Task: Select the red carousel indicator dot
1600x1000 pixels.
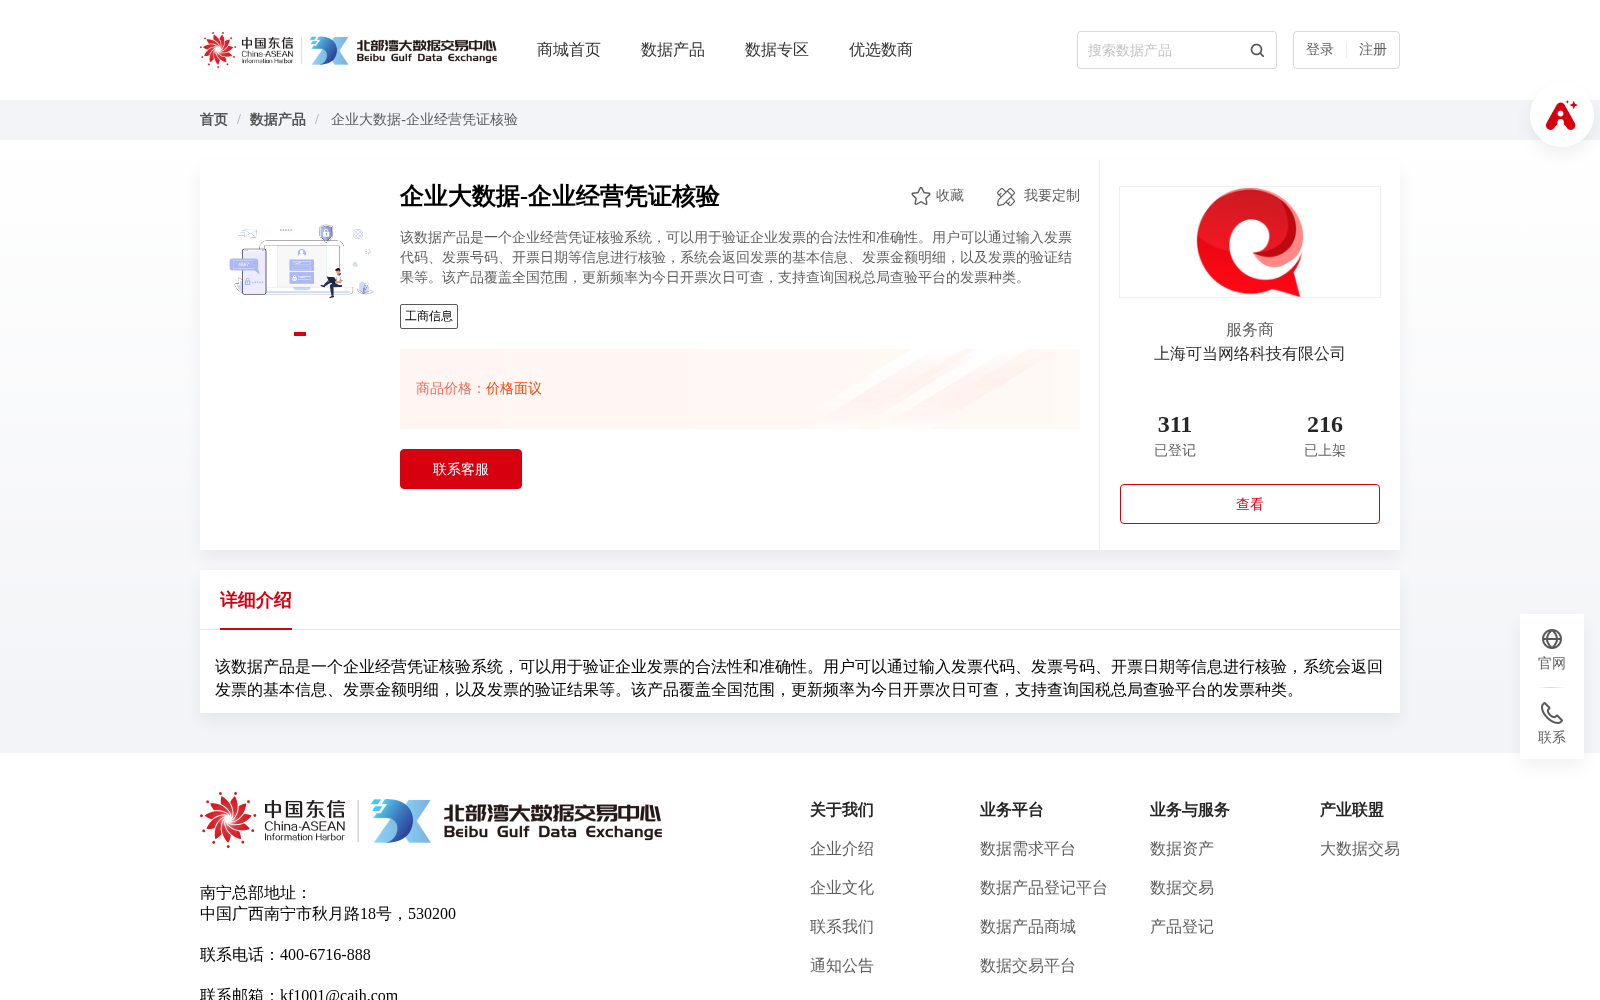Action: pyautogui.click(x=300, y=334)
